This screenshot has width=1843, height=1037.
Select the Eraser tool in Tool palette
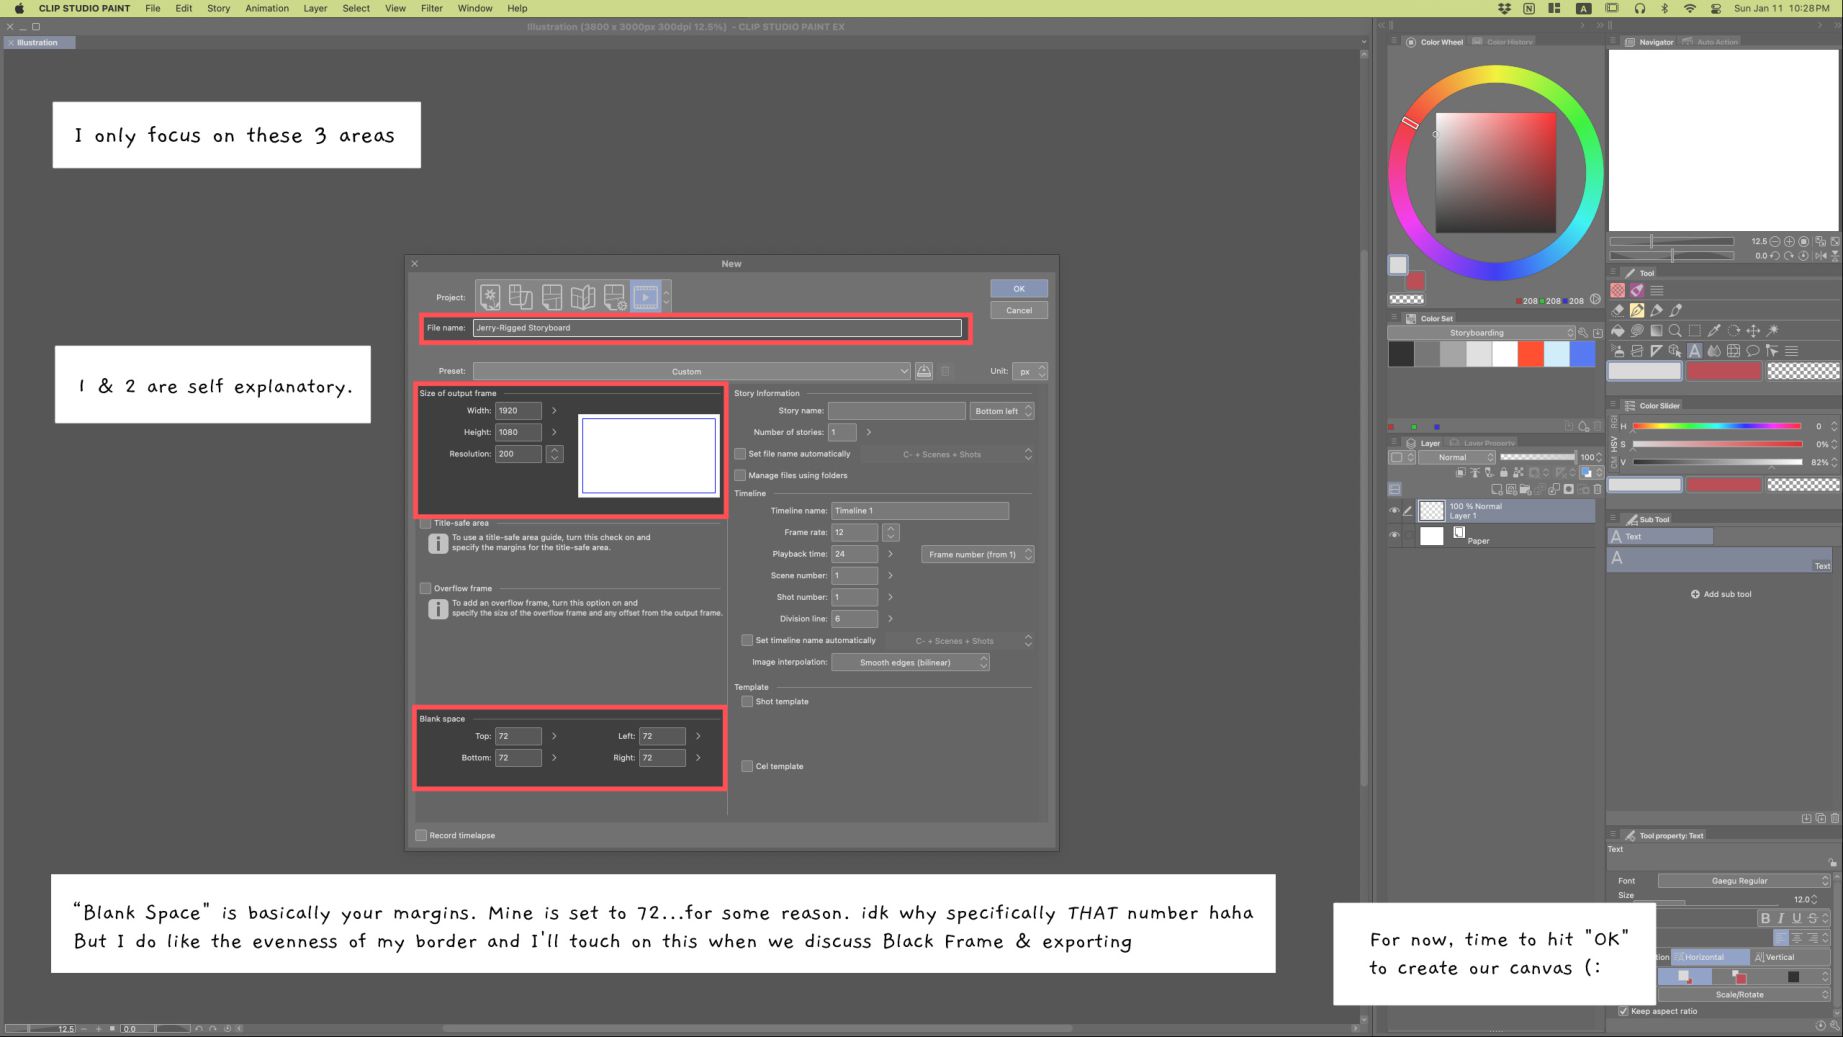[x=1618, y=310]
